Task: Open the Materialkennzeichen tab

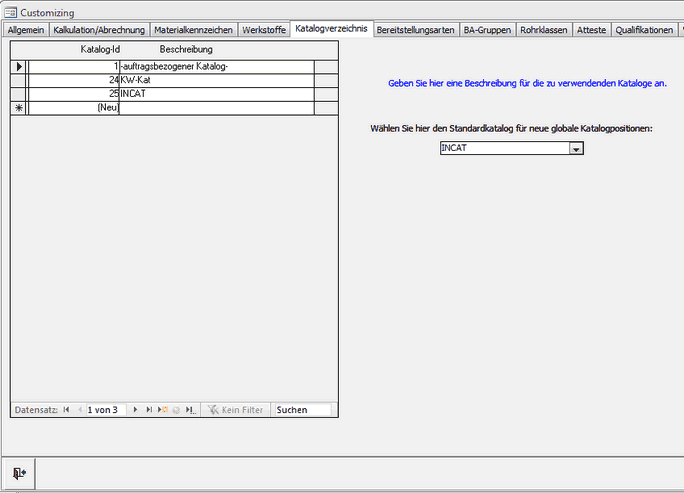Action: pyautogui.click(x=193, y=30)
